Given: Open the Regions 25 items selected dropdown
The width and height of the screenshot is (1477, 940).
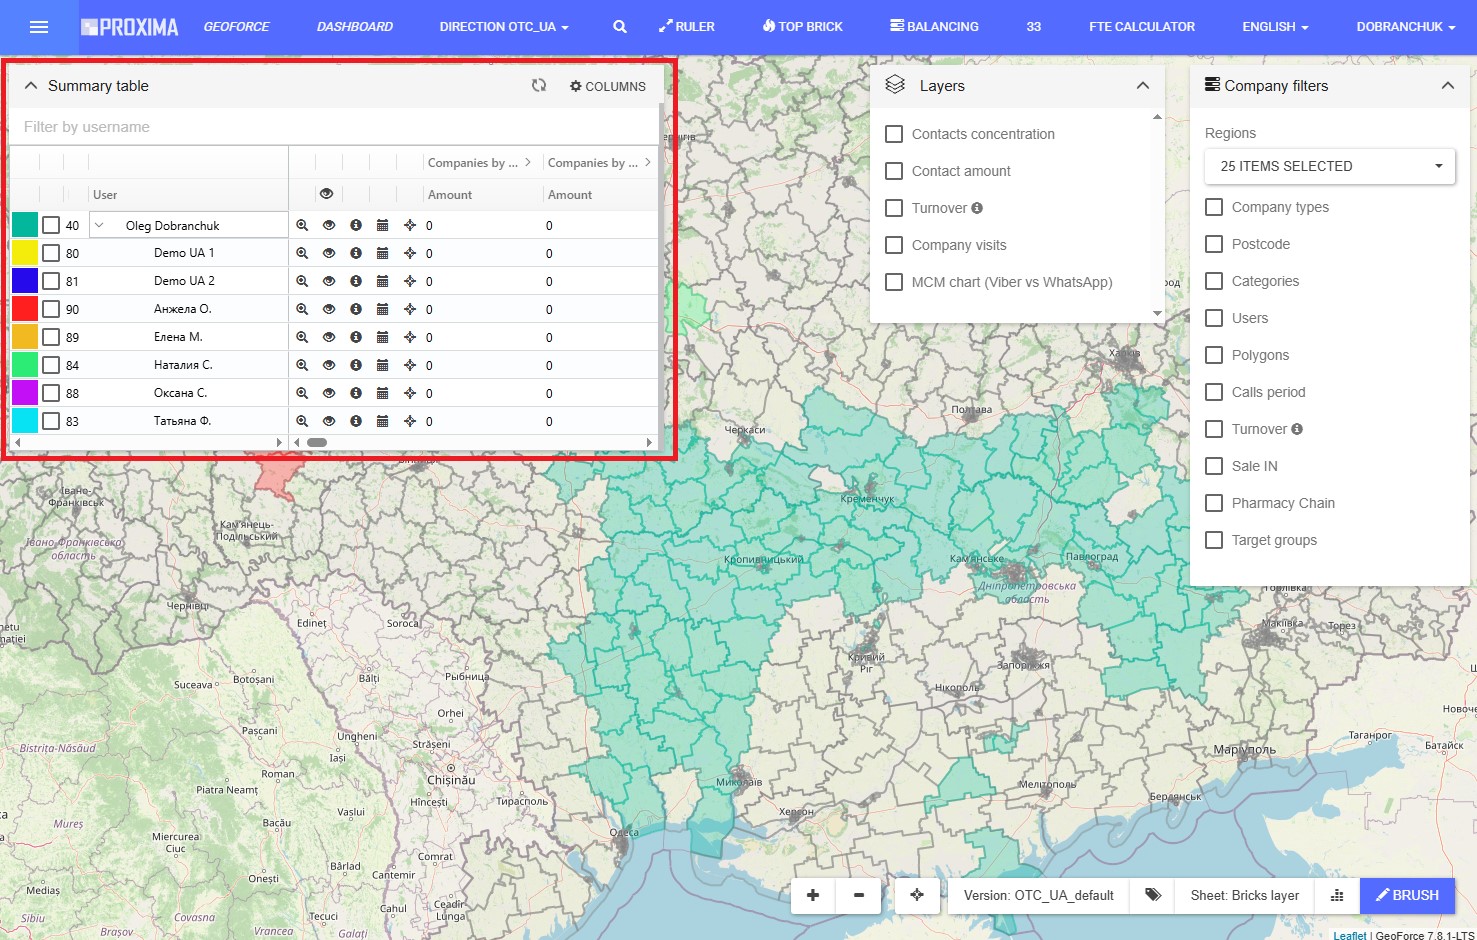Looking at the screenshot, I should pos(1329,166).
